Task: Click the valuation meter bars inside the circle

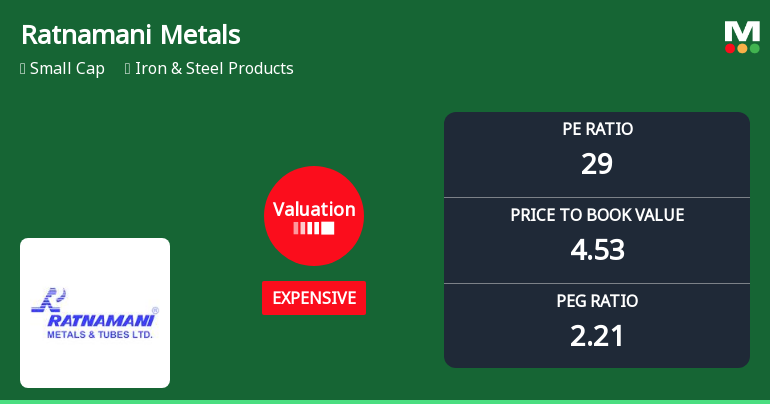Action: click(314, 229)
